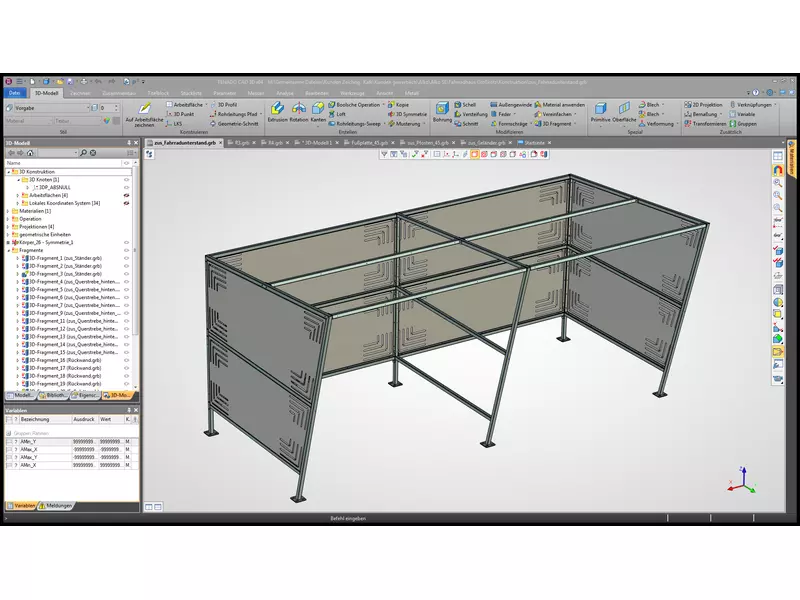Click Auf Arbeitsfläche zeichnen icon
Viewport: 800px width, 600px height.
tap(145, 113)
